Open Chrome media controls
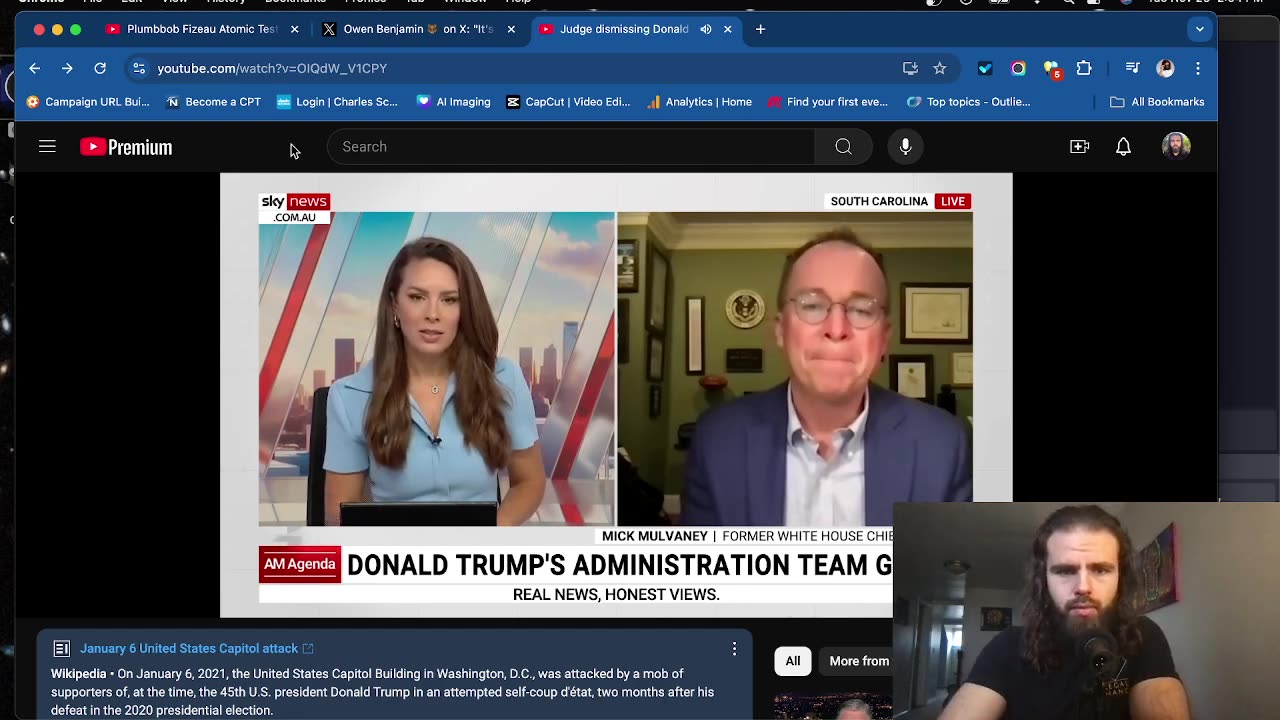The height and width of the screenshot is (720, 1280). tap(1132, 68)
